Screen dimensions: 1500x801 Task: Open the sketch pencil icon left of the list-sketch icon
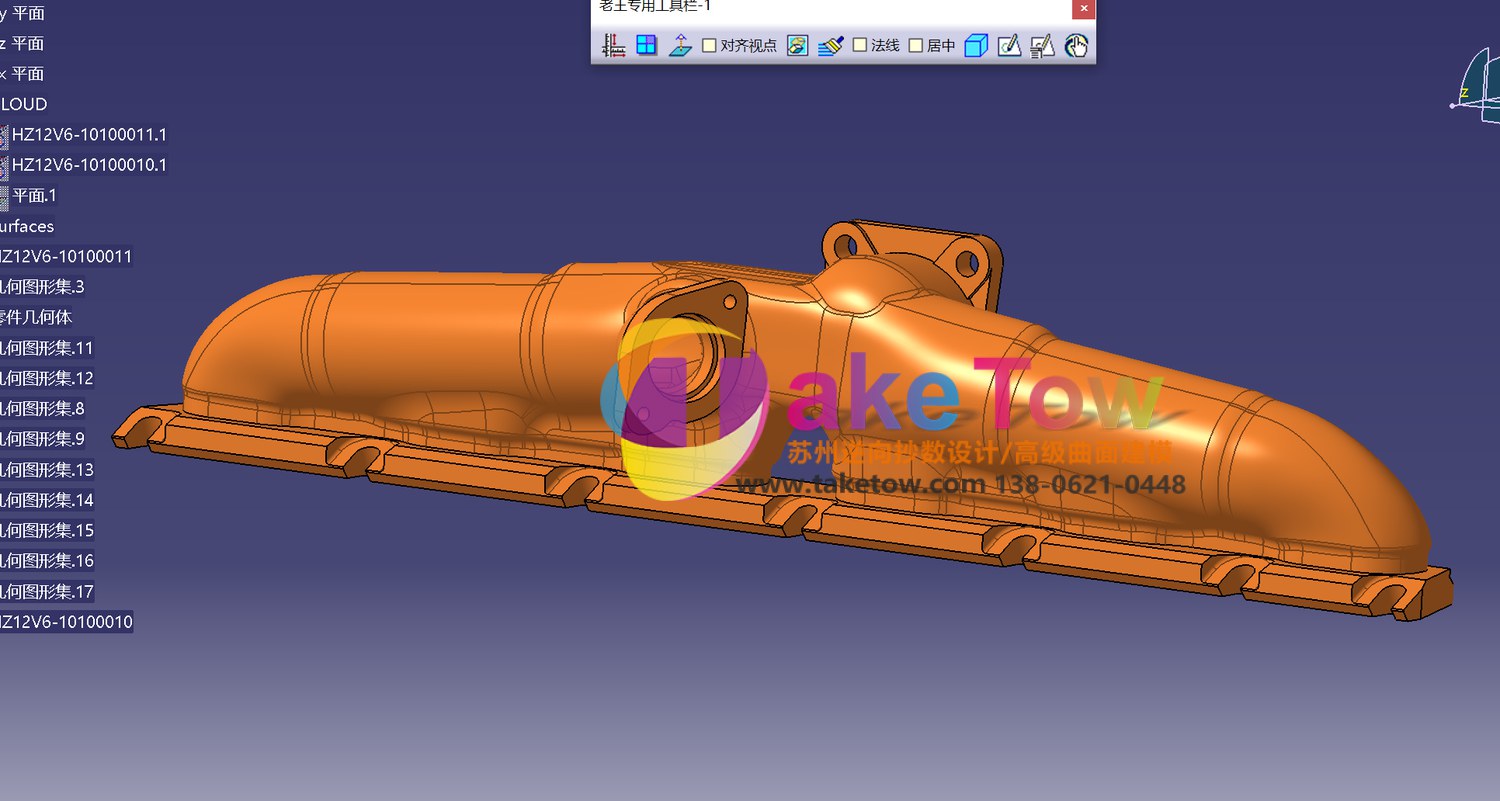tap(1009, 45)
